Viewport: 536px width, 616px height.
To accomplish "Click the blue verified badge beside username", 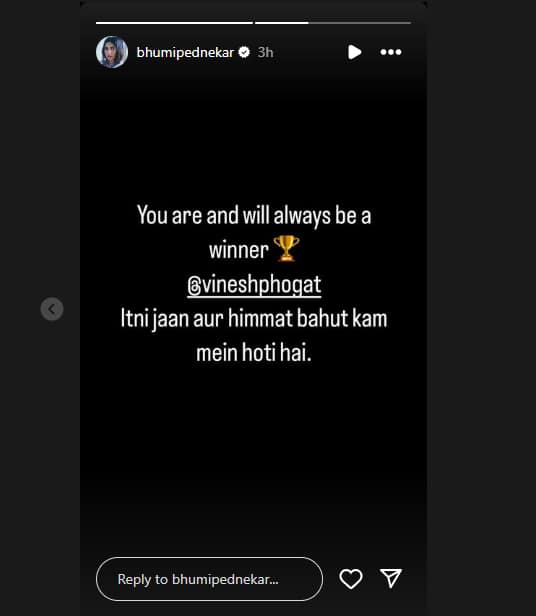I will click(244, 52).
